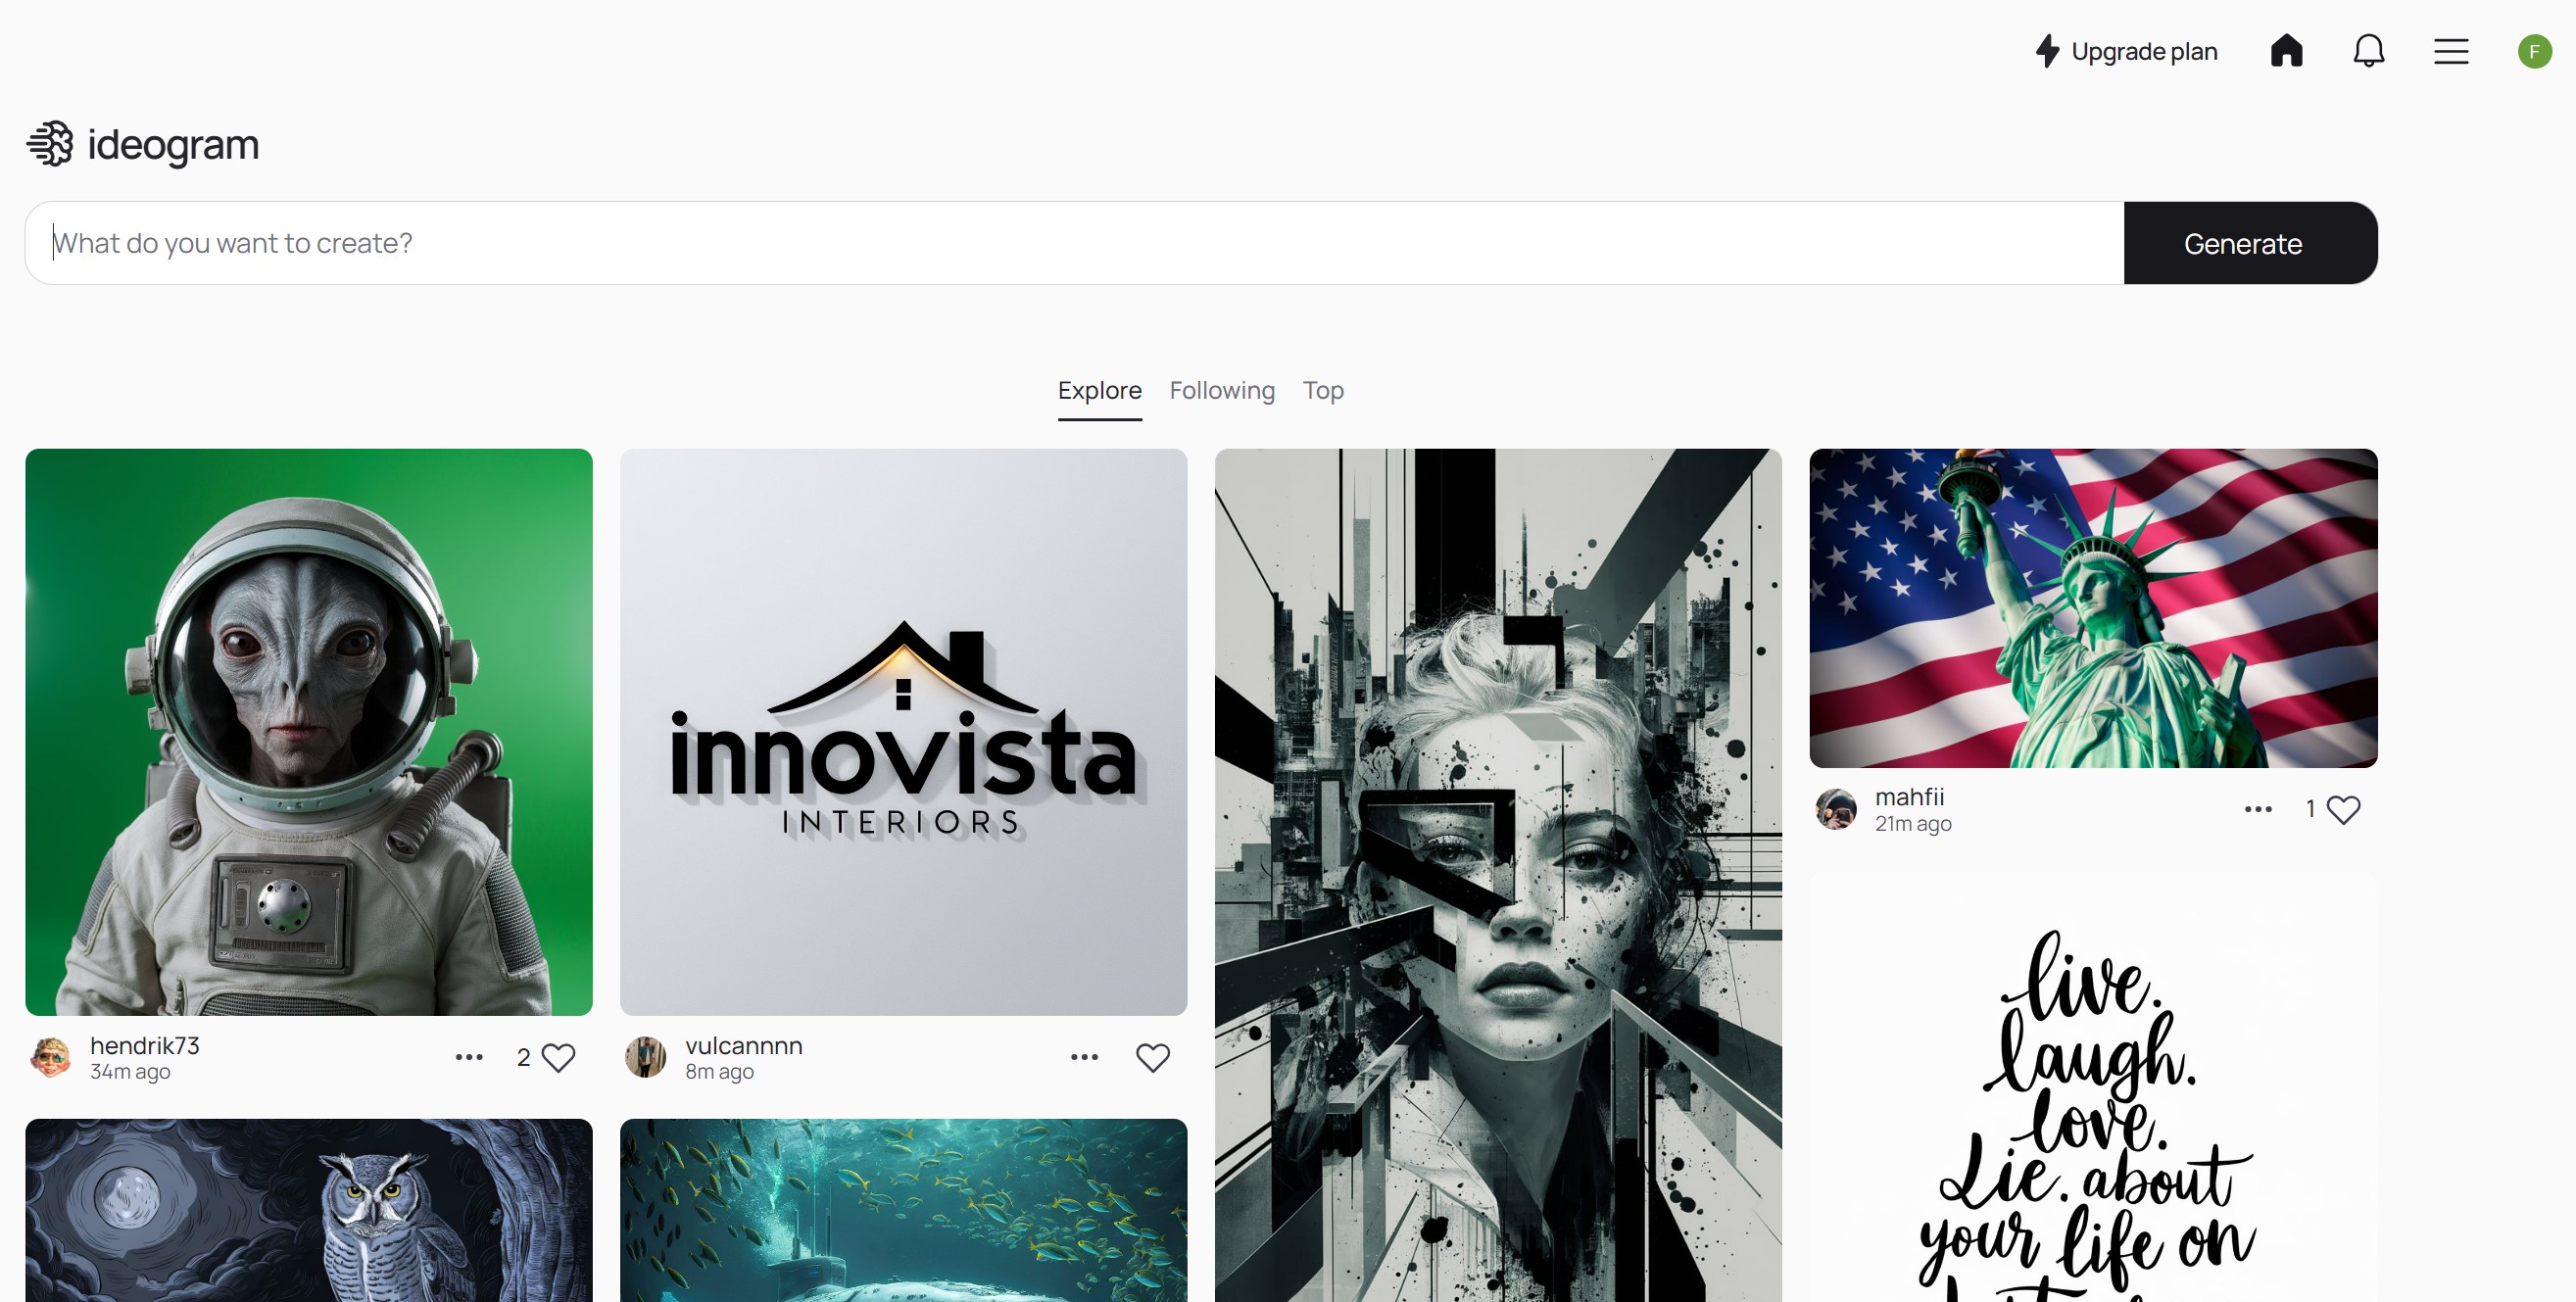2576x1302 pixels.
Task: Click the like count '2' on hendrik73's post
Action: pos(523,1057)
